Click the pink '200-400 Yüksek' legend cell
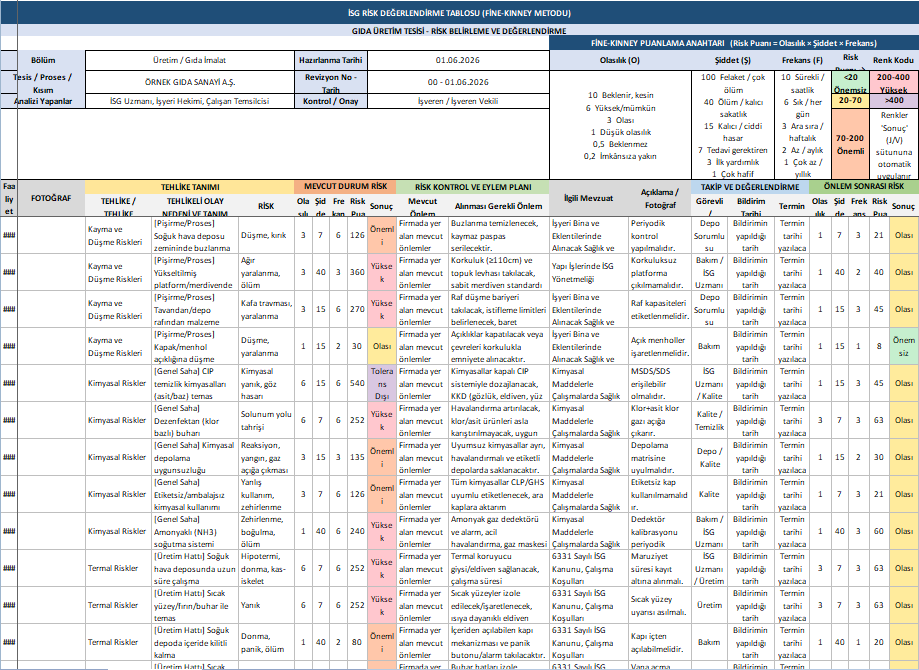The width and height of the screenshot is (919, 670). pos(893,83)
